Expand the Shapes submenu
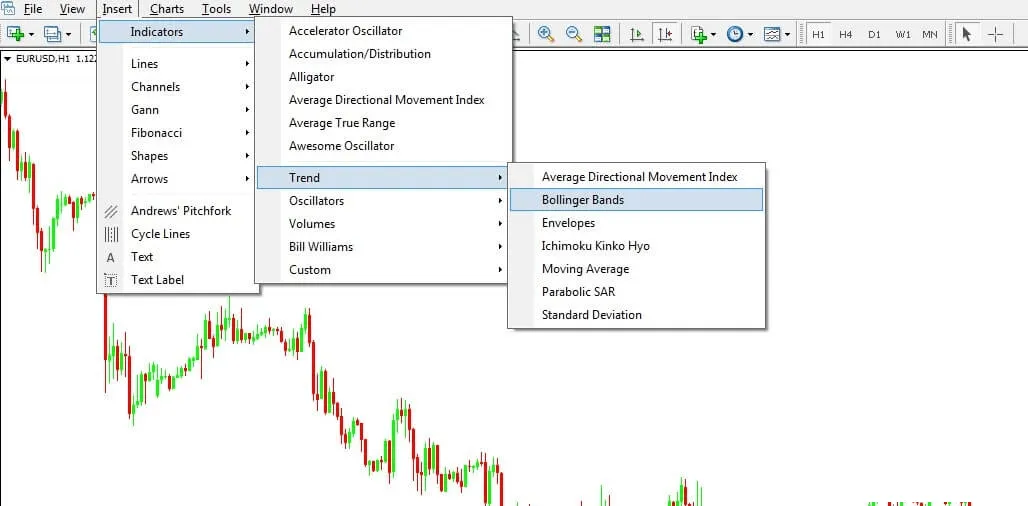 [x=176, y=155]
